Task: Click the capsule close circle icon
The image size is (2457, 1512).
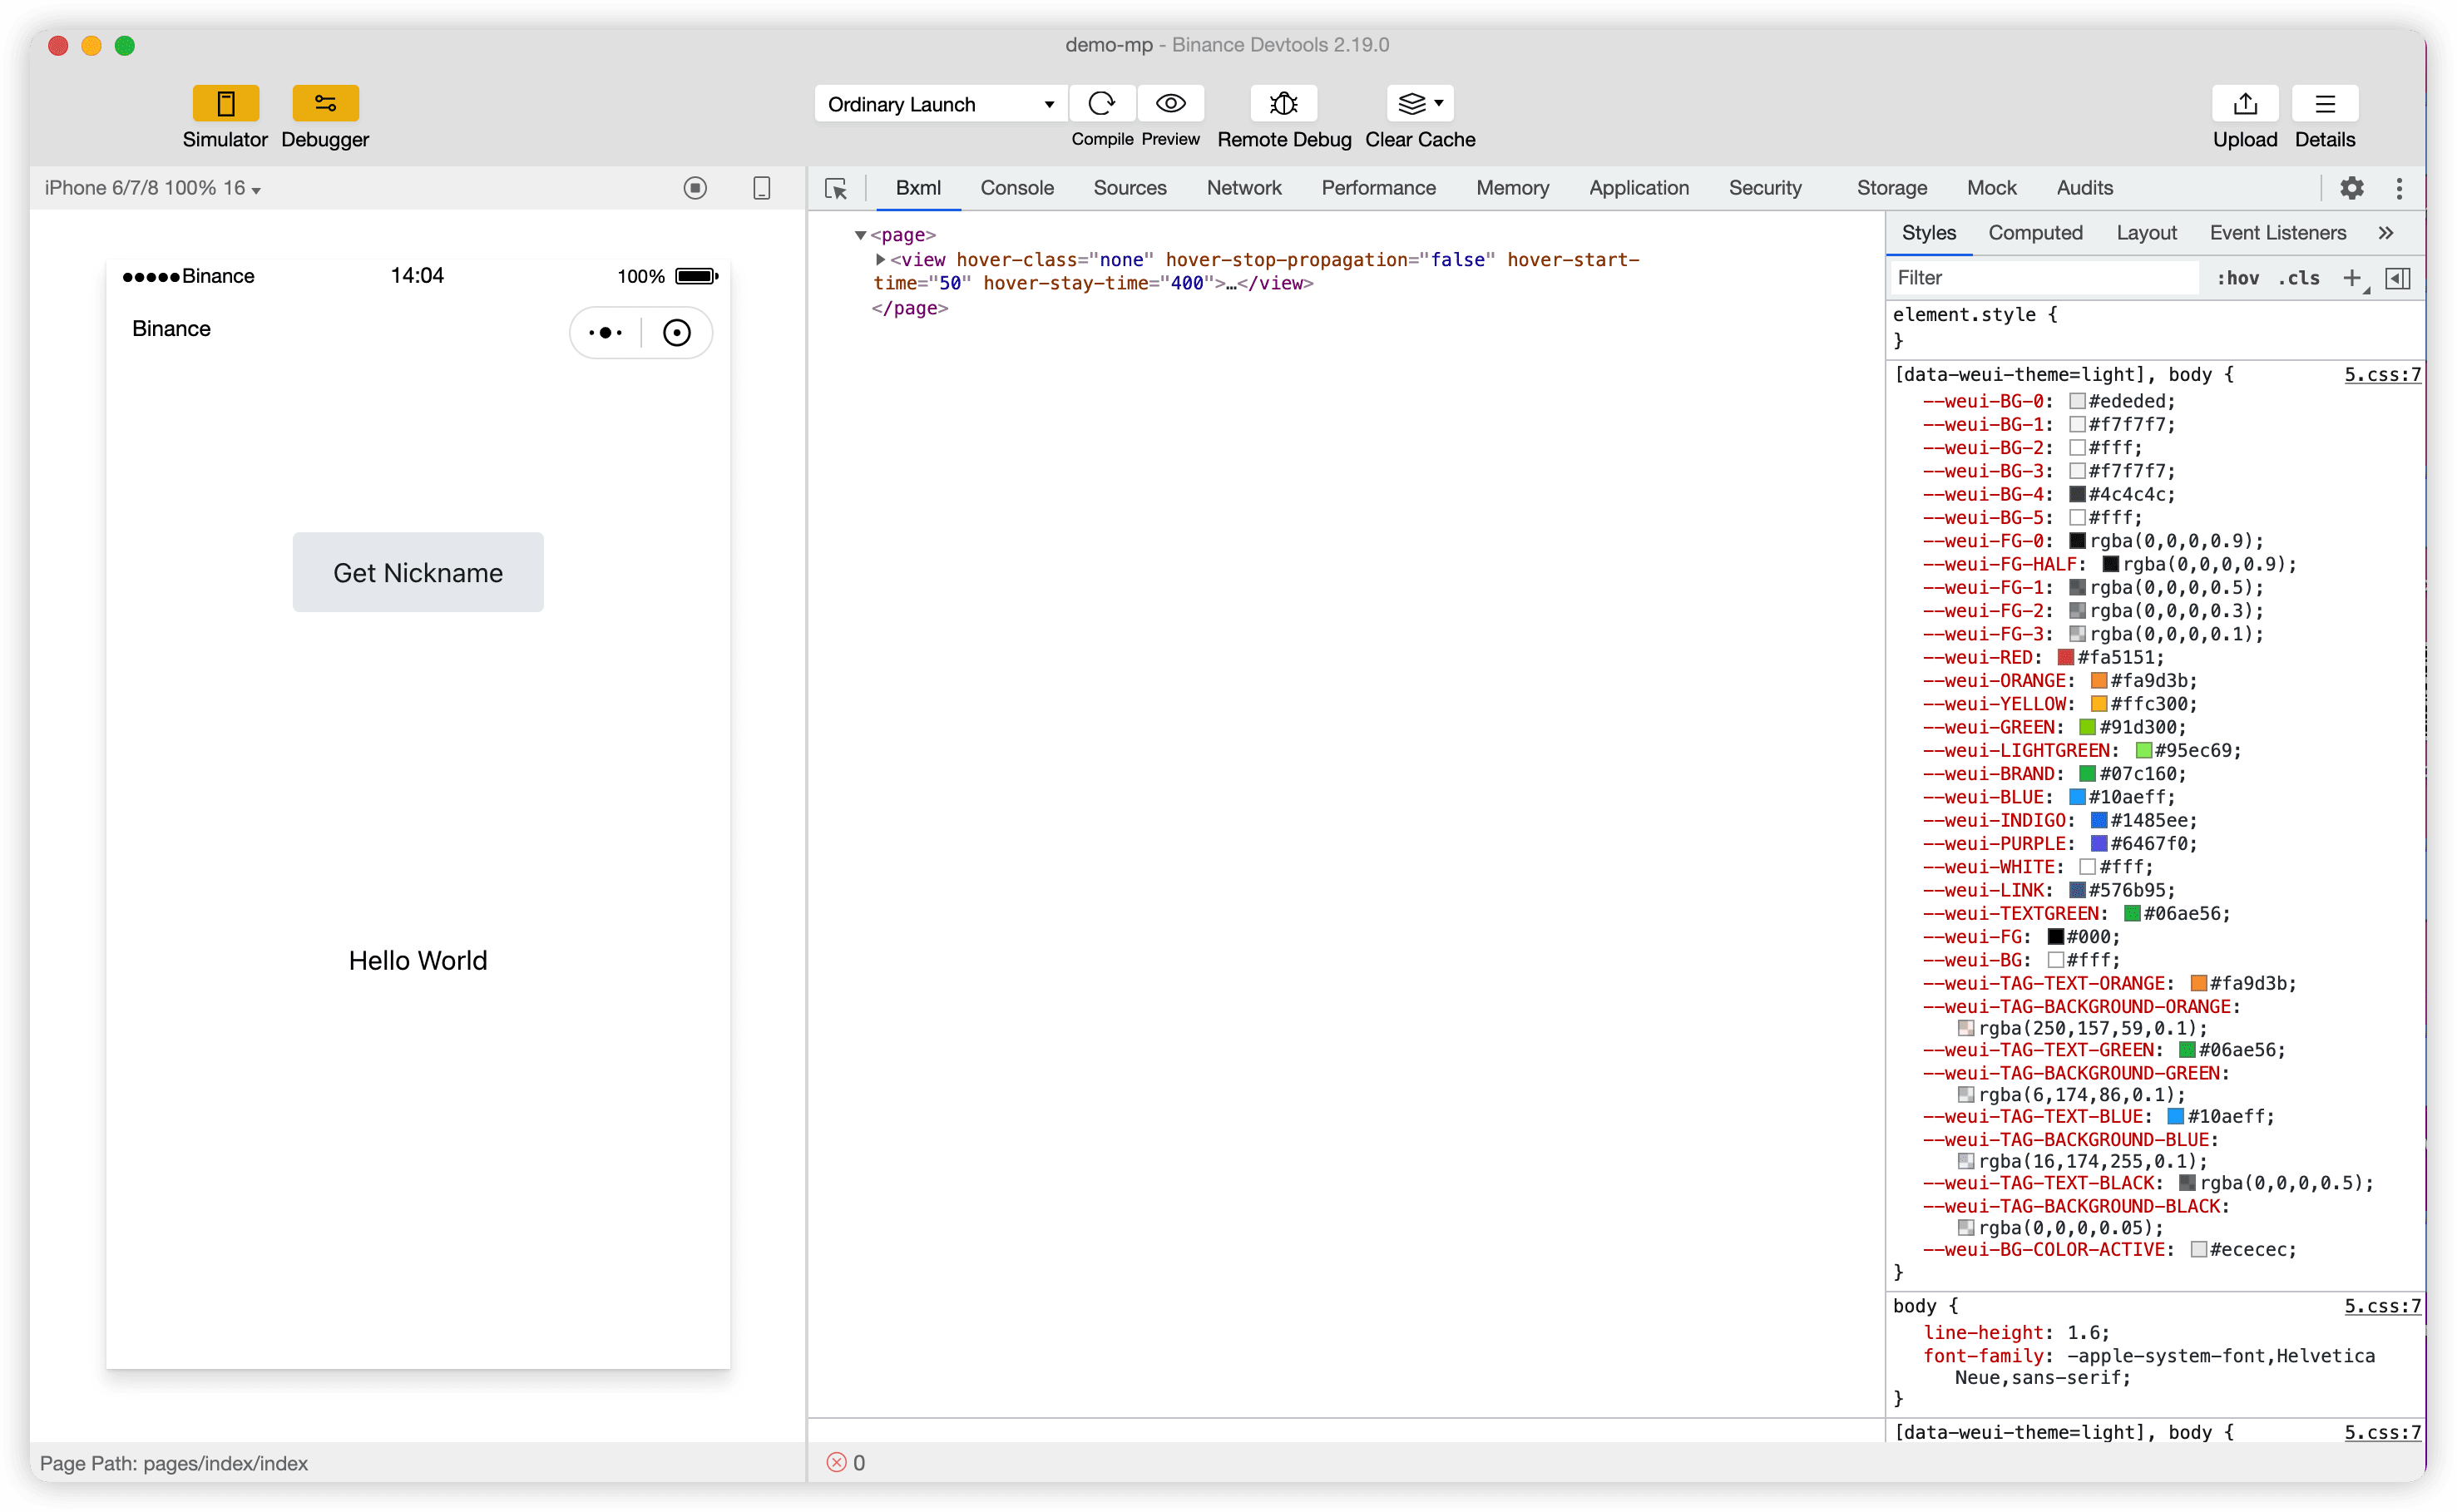Action: pyautogui.click(x=677, y=332)
